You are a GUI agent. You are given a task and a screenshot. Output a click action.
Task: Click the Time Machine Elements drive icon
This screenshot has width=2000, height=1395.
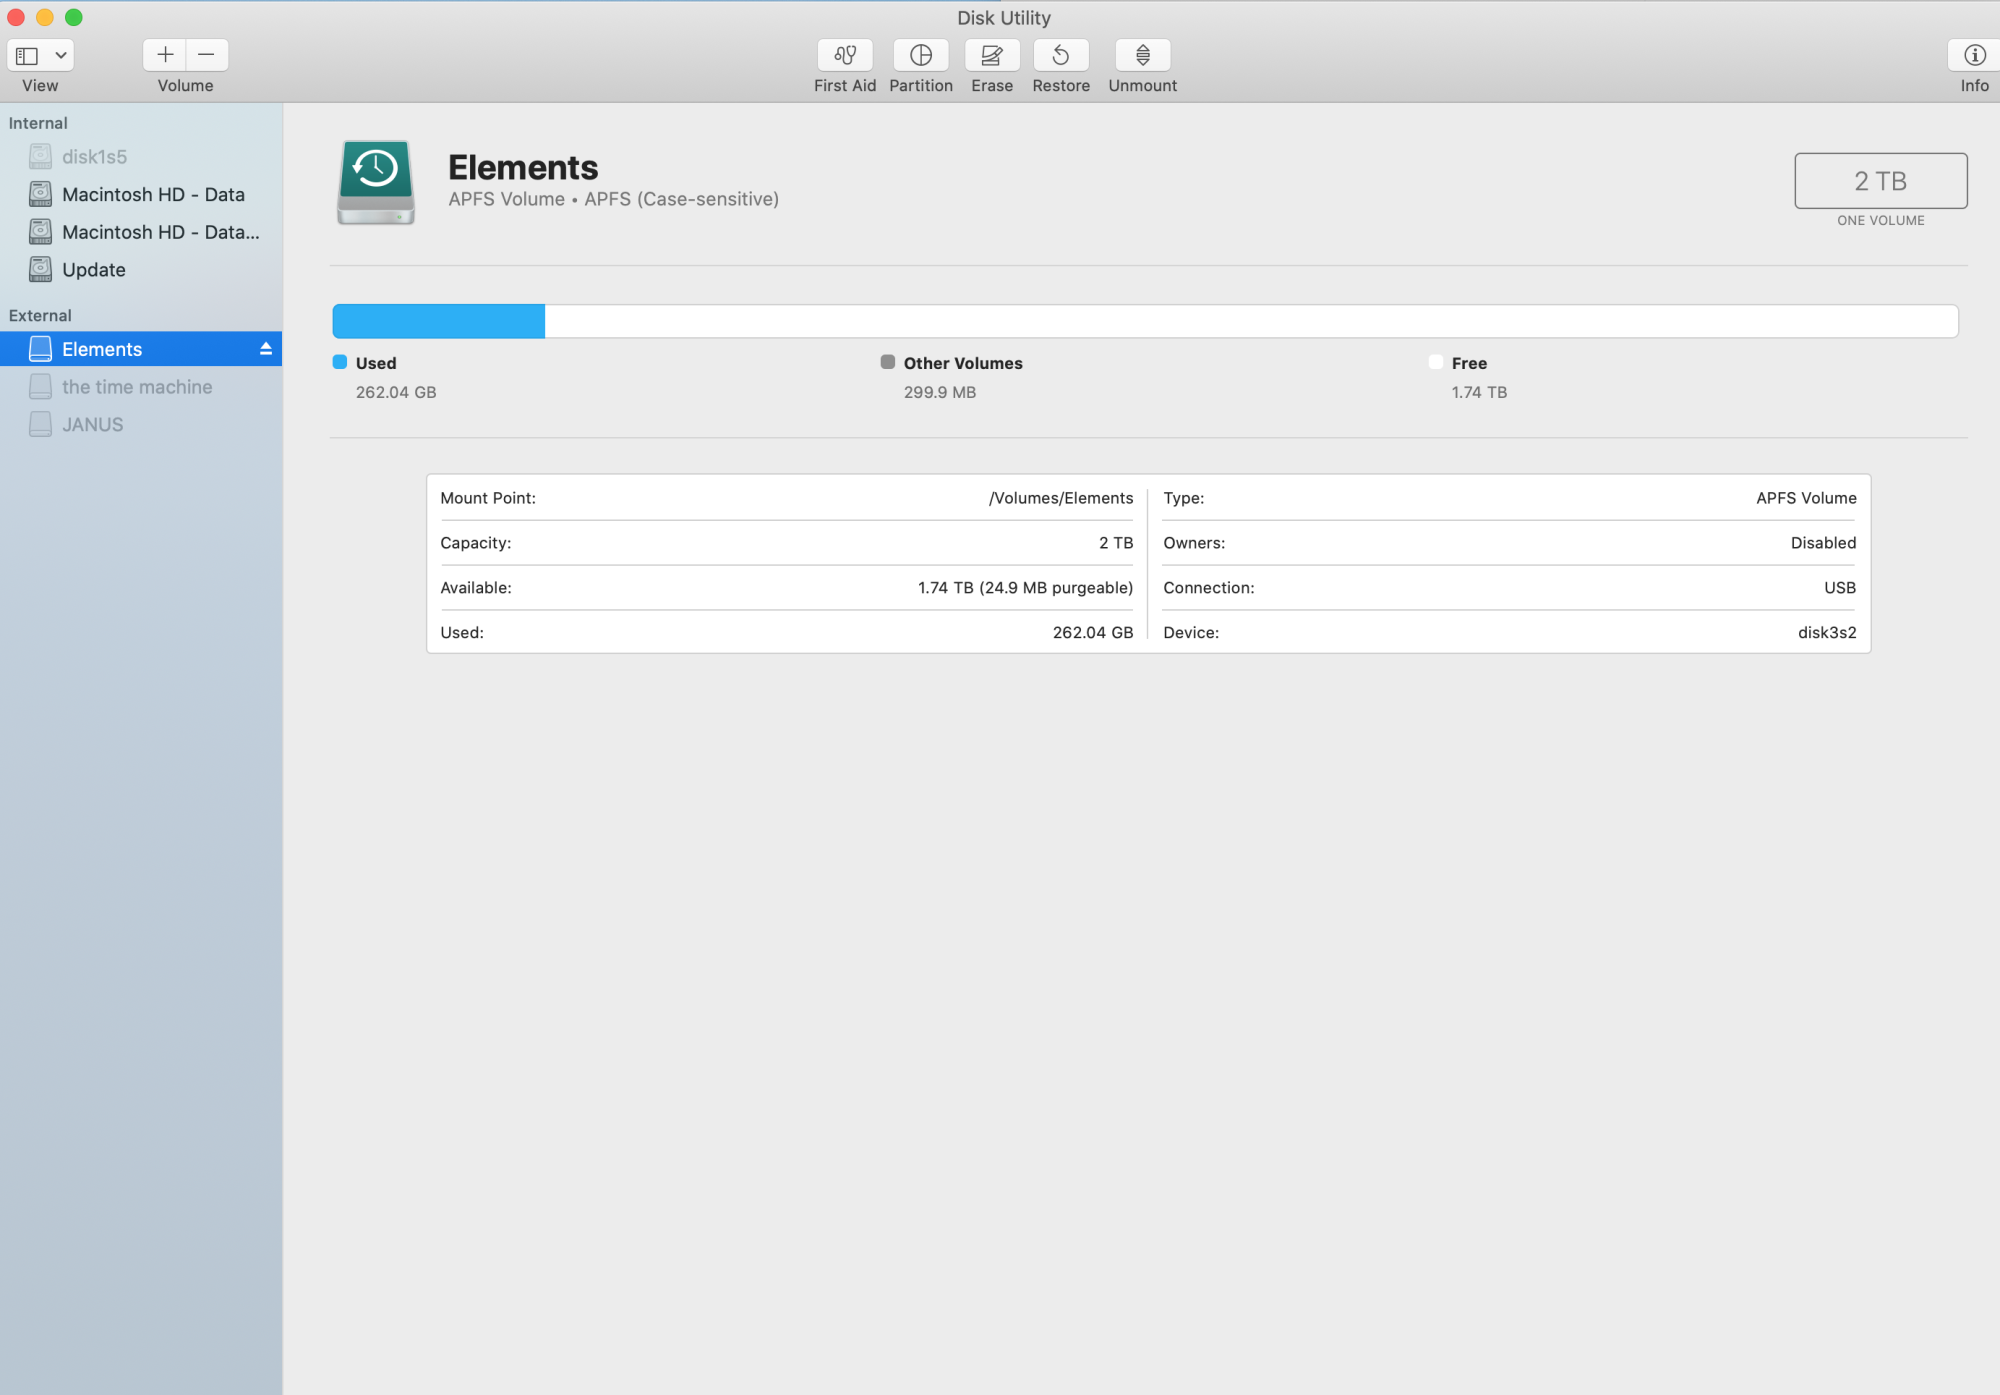click(376, 182)
